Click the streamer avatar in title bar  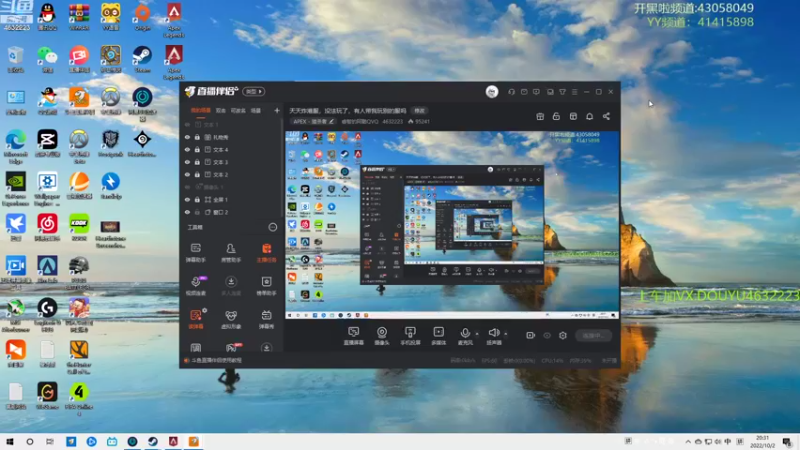point(492,92)
